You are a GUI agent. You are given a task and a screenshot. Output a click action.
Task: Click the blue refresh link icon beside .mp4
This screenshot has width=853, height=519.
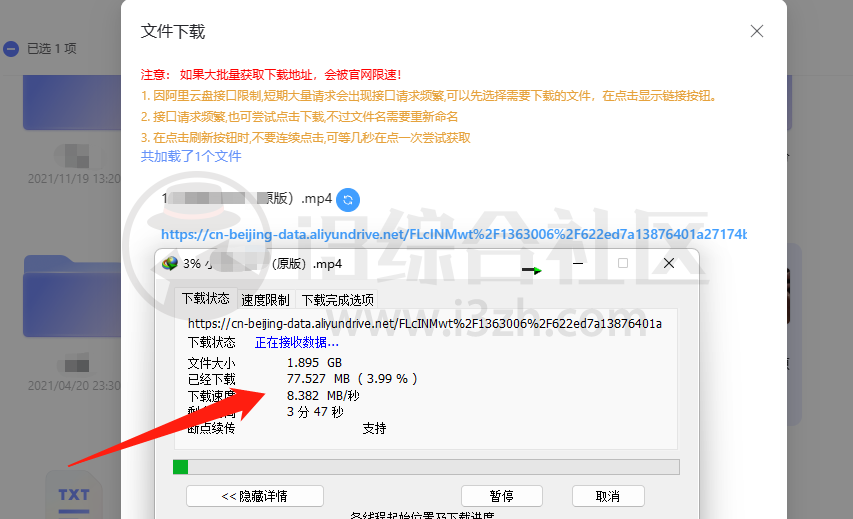(348, 200)
